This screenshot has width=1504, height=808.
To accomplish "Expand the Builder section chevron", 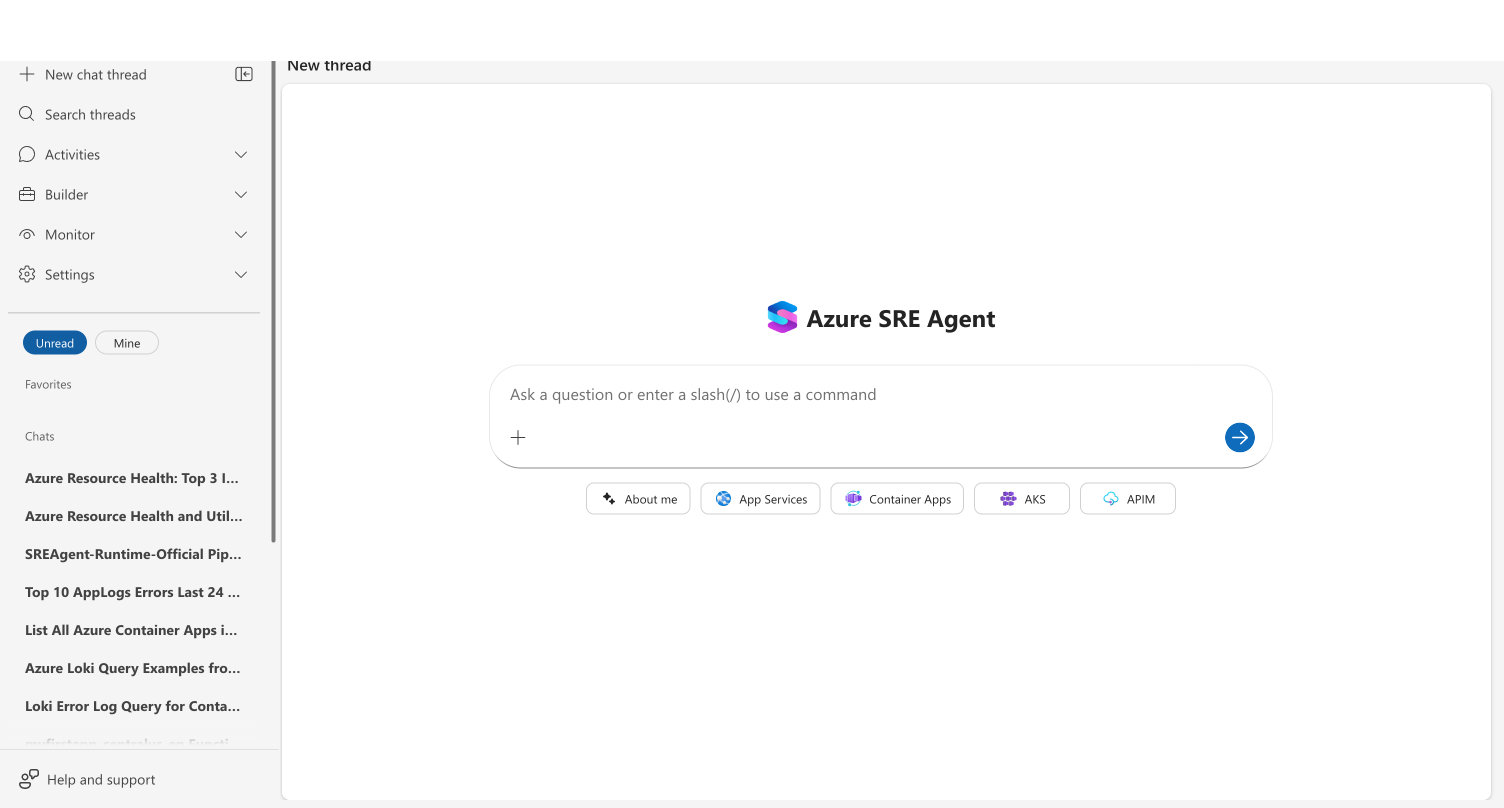I will coord(241,194).
